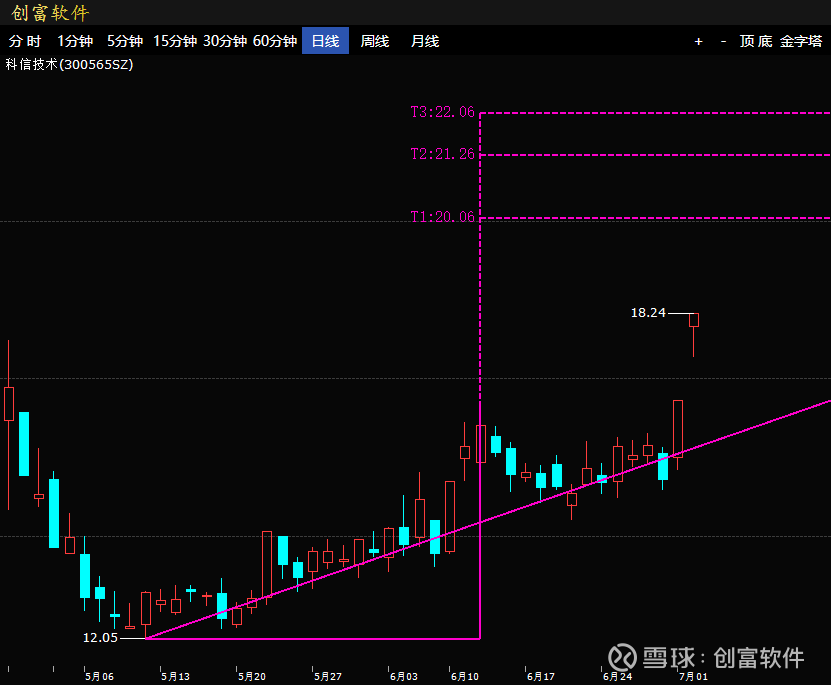This screenshot has height=685, width=831.
Task: Switch to the 周线 weekly chart
Action: (x=375, y=41)
